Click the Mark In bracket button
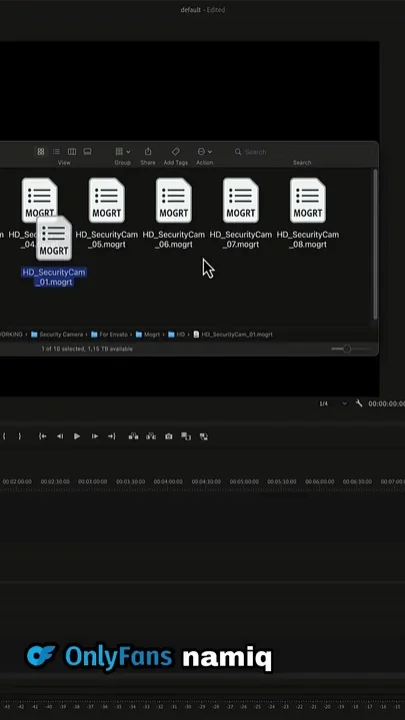The height and width of the screenshot is (720, 405). click(x=4, y=436)
